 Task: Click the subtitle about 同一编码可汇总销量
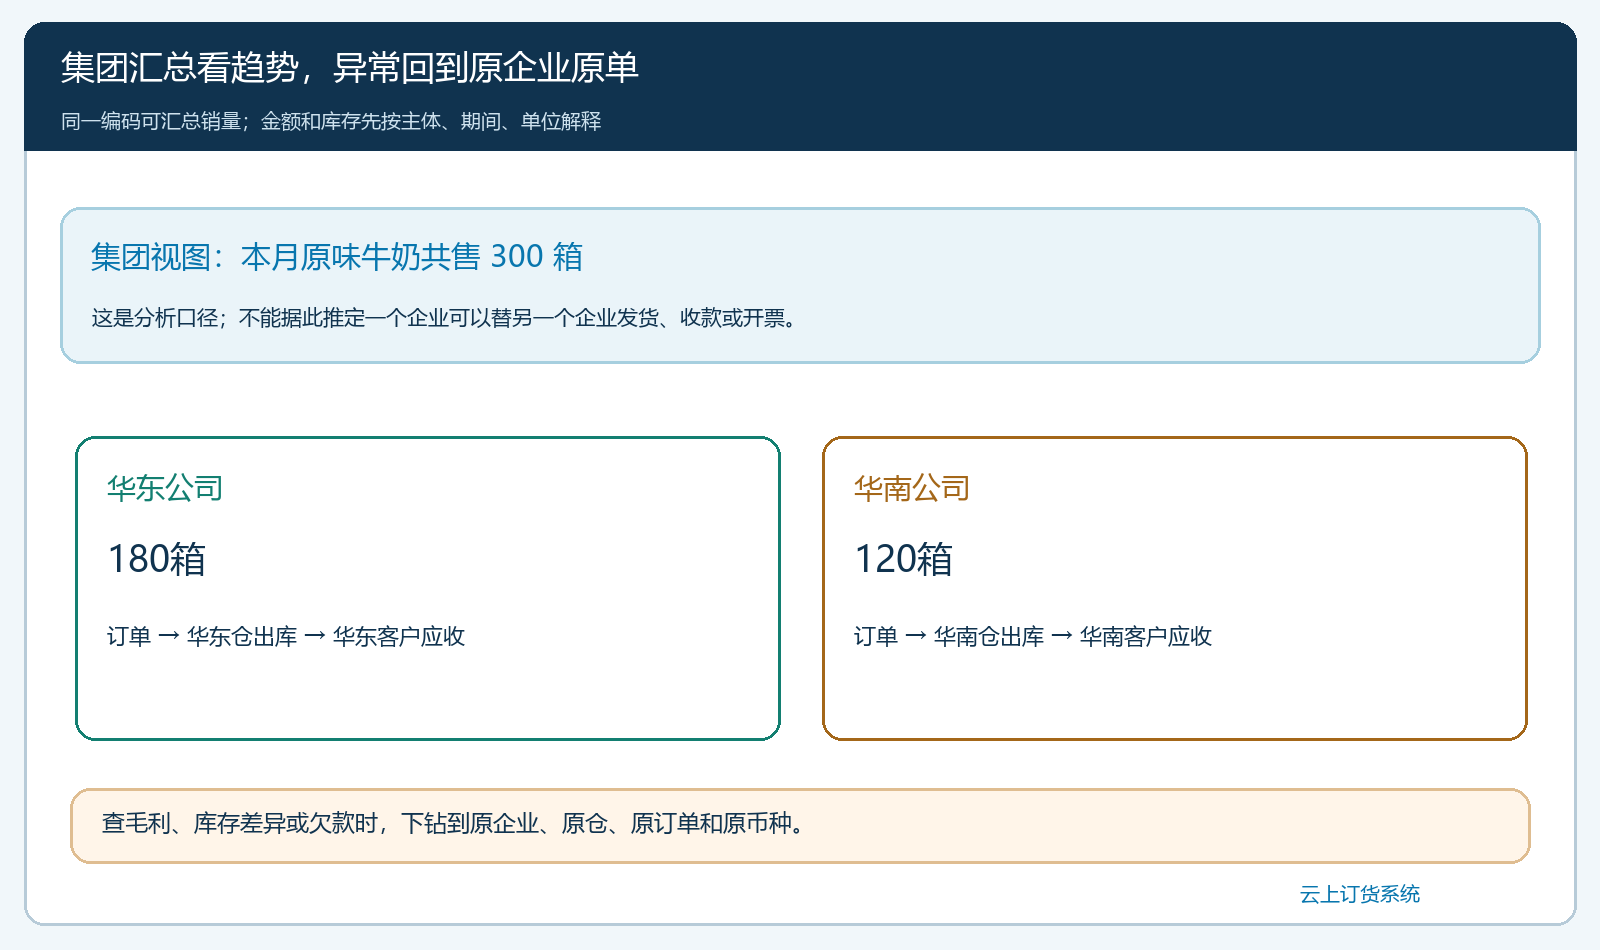click(331, 121)
